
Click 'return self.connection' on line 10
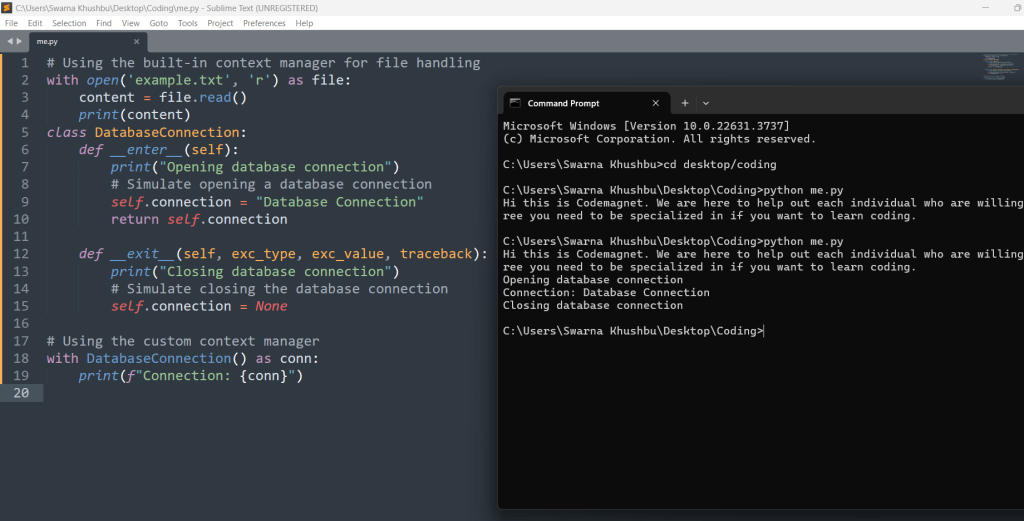pyautogui.click(x=199, y=219)
